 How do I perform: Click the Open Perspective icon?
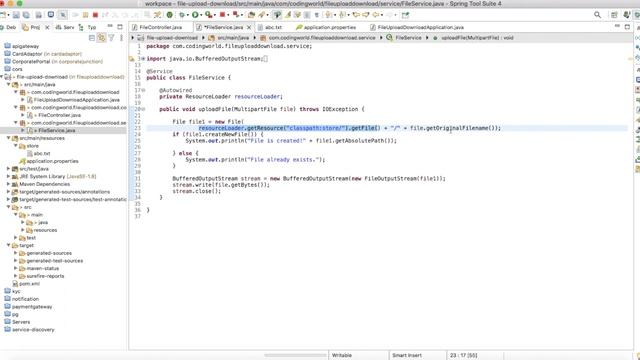pos(614,15)
